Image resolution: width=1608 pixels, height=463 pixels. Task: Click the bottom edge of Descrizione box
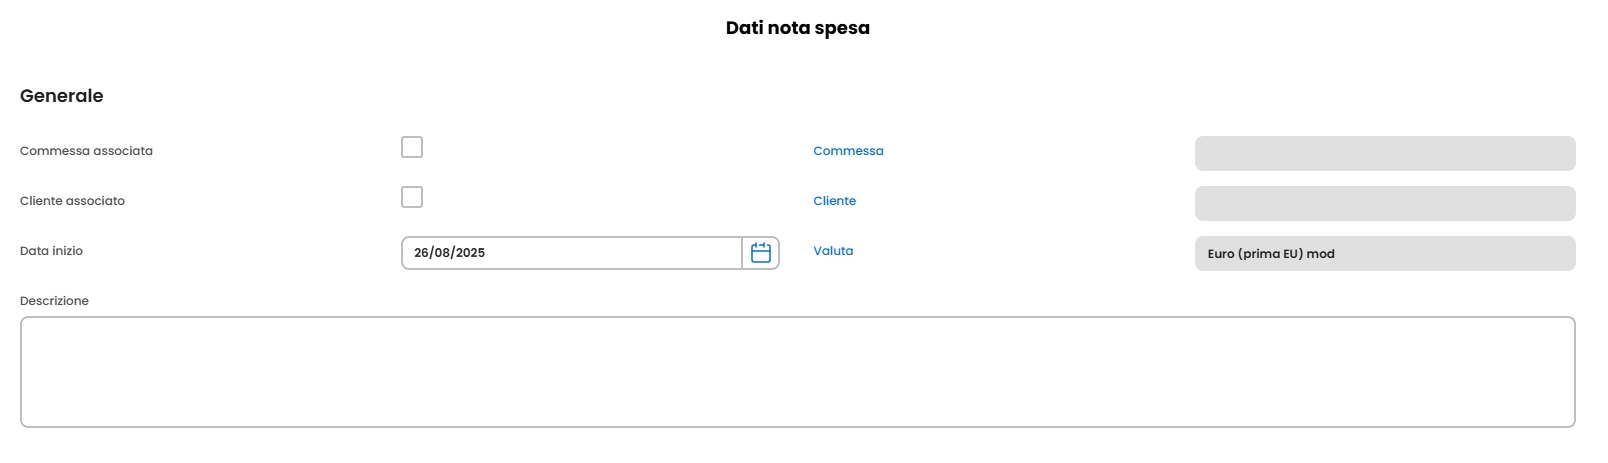(x=797, y=426)
